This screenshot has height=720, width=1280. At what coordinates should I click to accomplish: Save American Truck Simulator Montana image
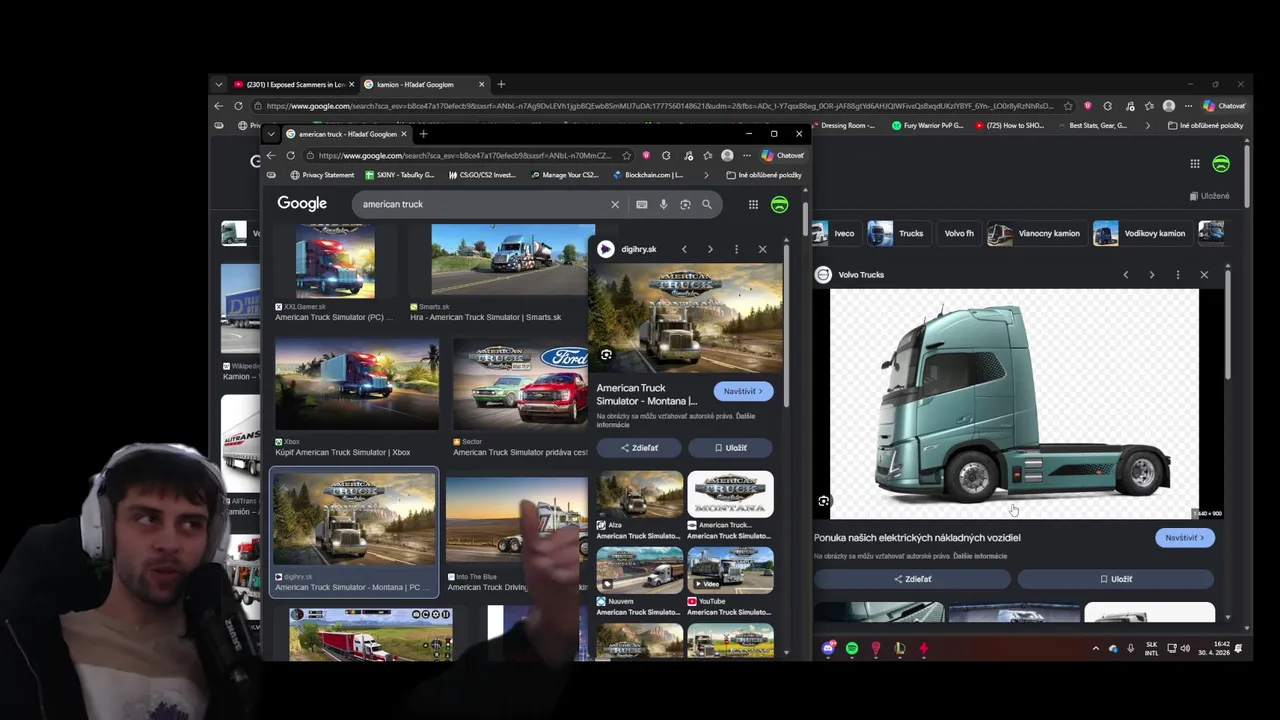731,448
